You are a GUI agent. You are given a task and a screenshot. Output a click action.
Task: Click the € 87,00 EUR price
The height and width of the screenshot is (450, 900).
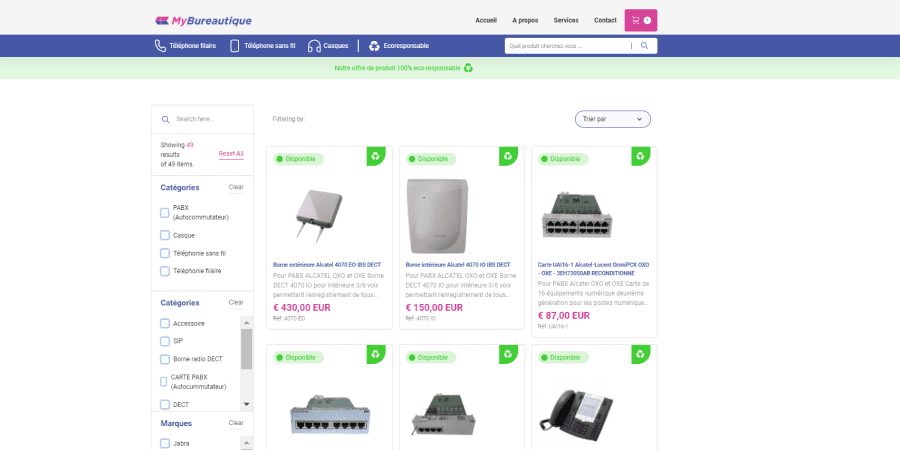pos(564,316)
